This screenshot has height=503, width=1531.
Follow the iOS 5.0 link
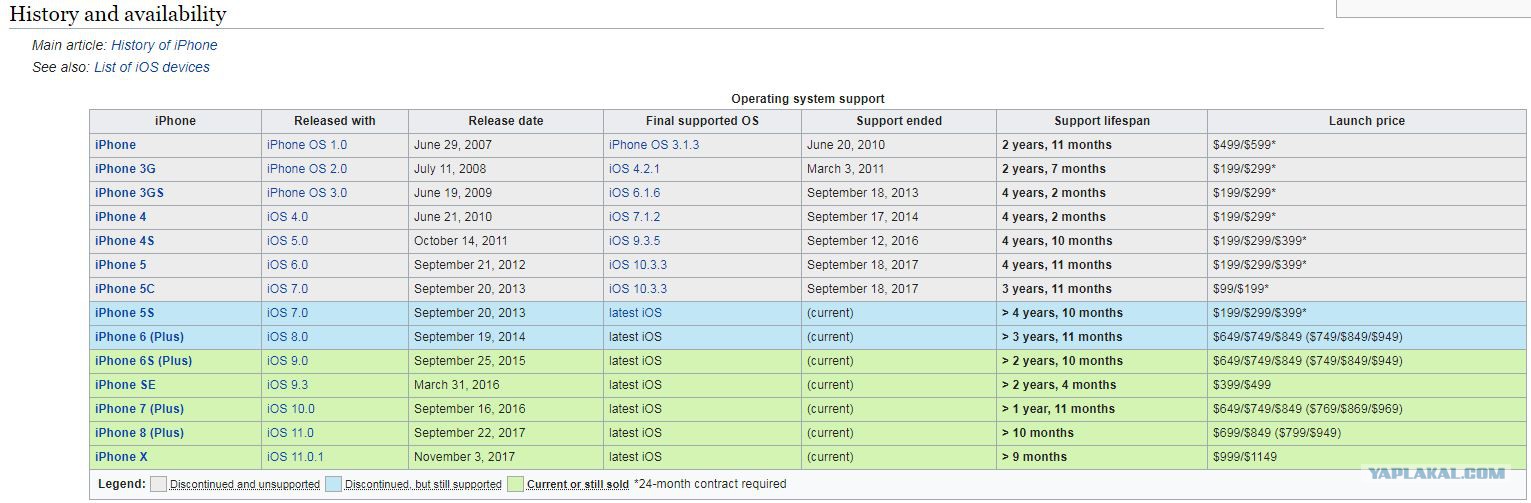tap(288, 241)
